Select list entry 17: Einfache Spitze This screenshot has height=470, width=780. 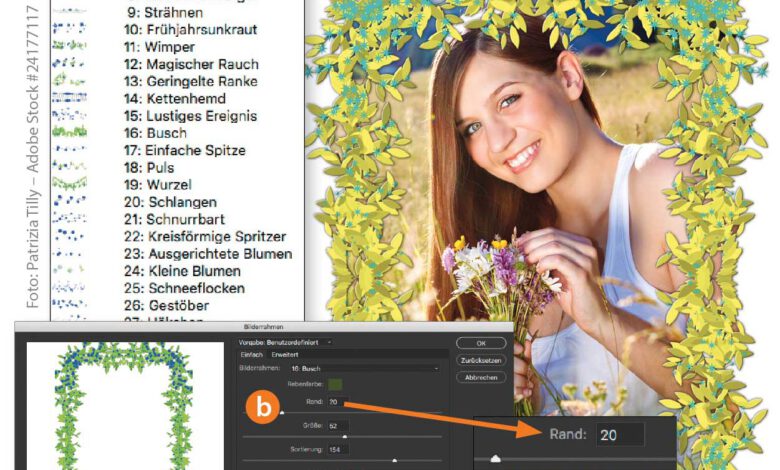coord(185,150)
